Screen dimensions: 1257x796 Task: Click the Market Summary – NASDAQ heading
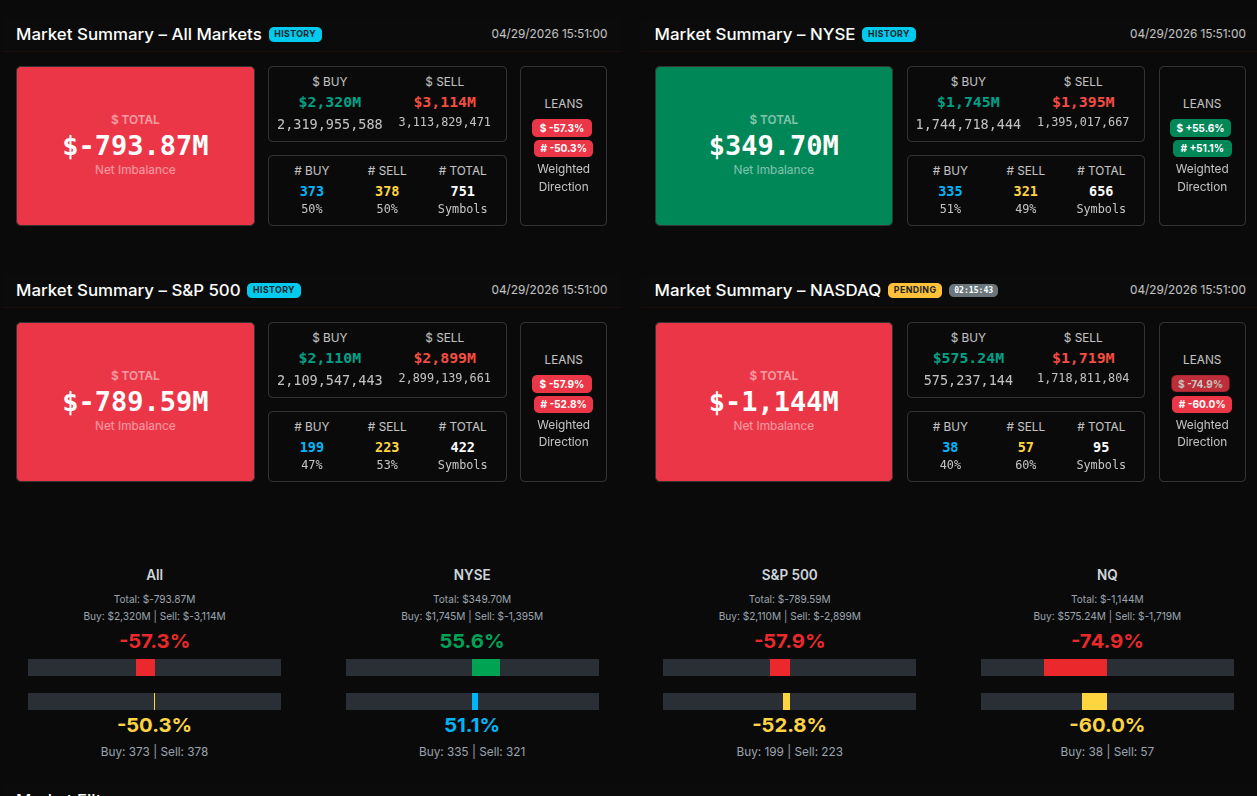[767, 290]
